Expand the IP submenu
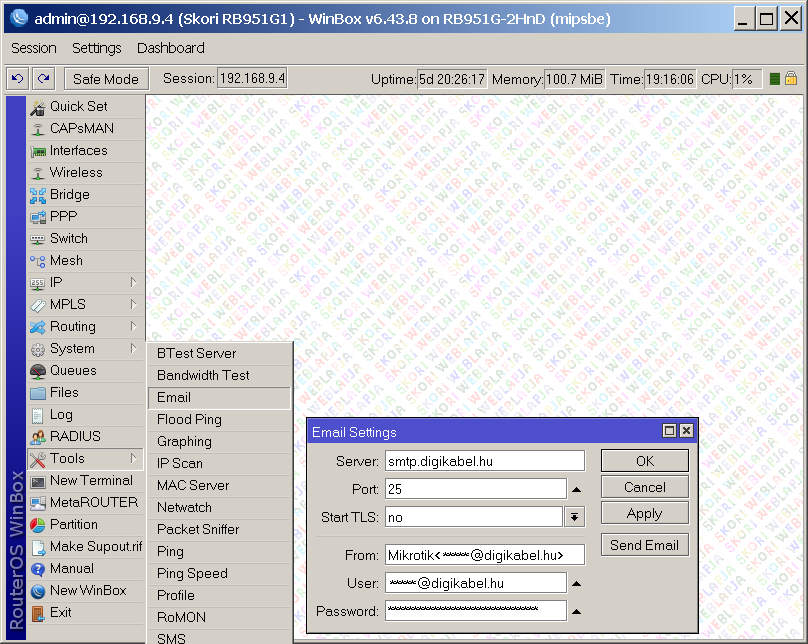This screenshot has width=808, height=644. 133,283
